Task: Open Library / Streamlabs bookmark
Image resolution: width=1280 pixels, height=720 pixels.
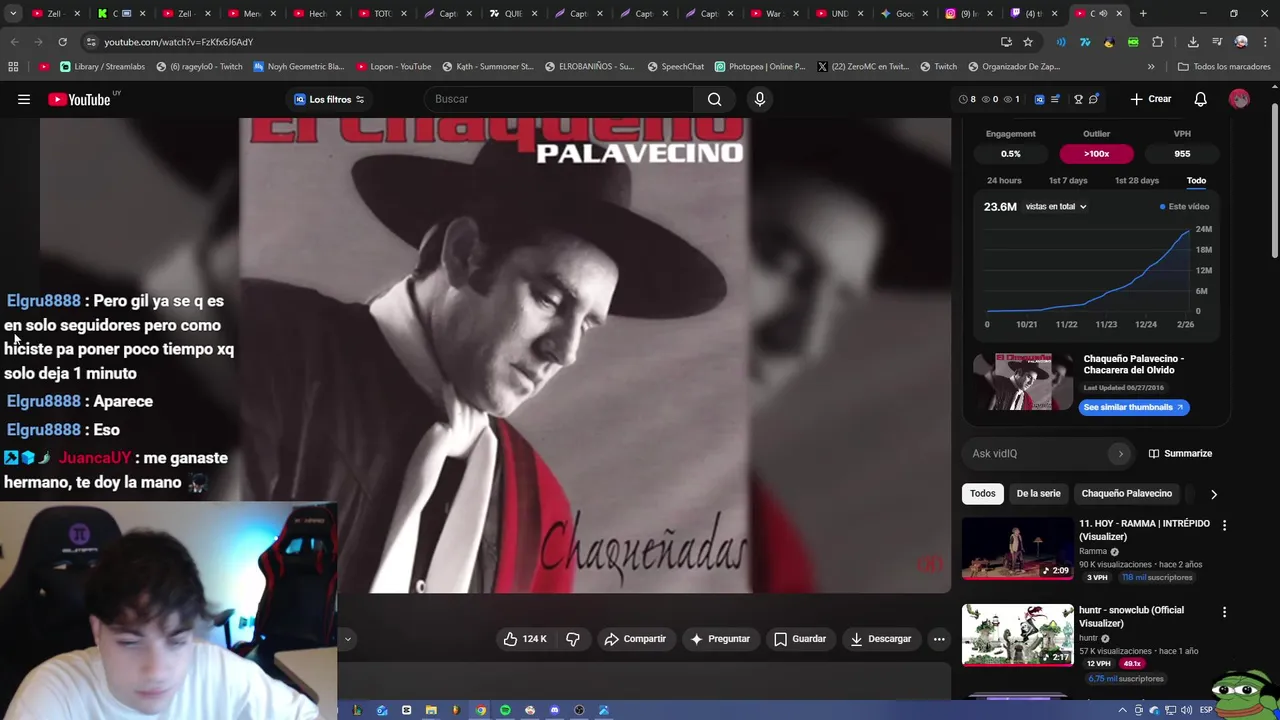Action: [103, 66]
